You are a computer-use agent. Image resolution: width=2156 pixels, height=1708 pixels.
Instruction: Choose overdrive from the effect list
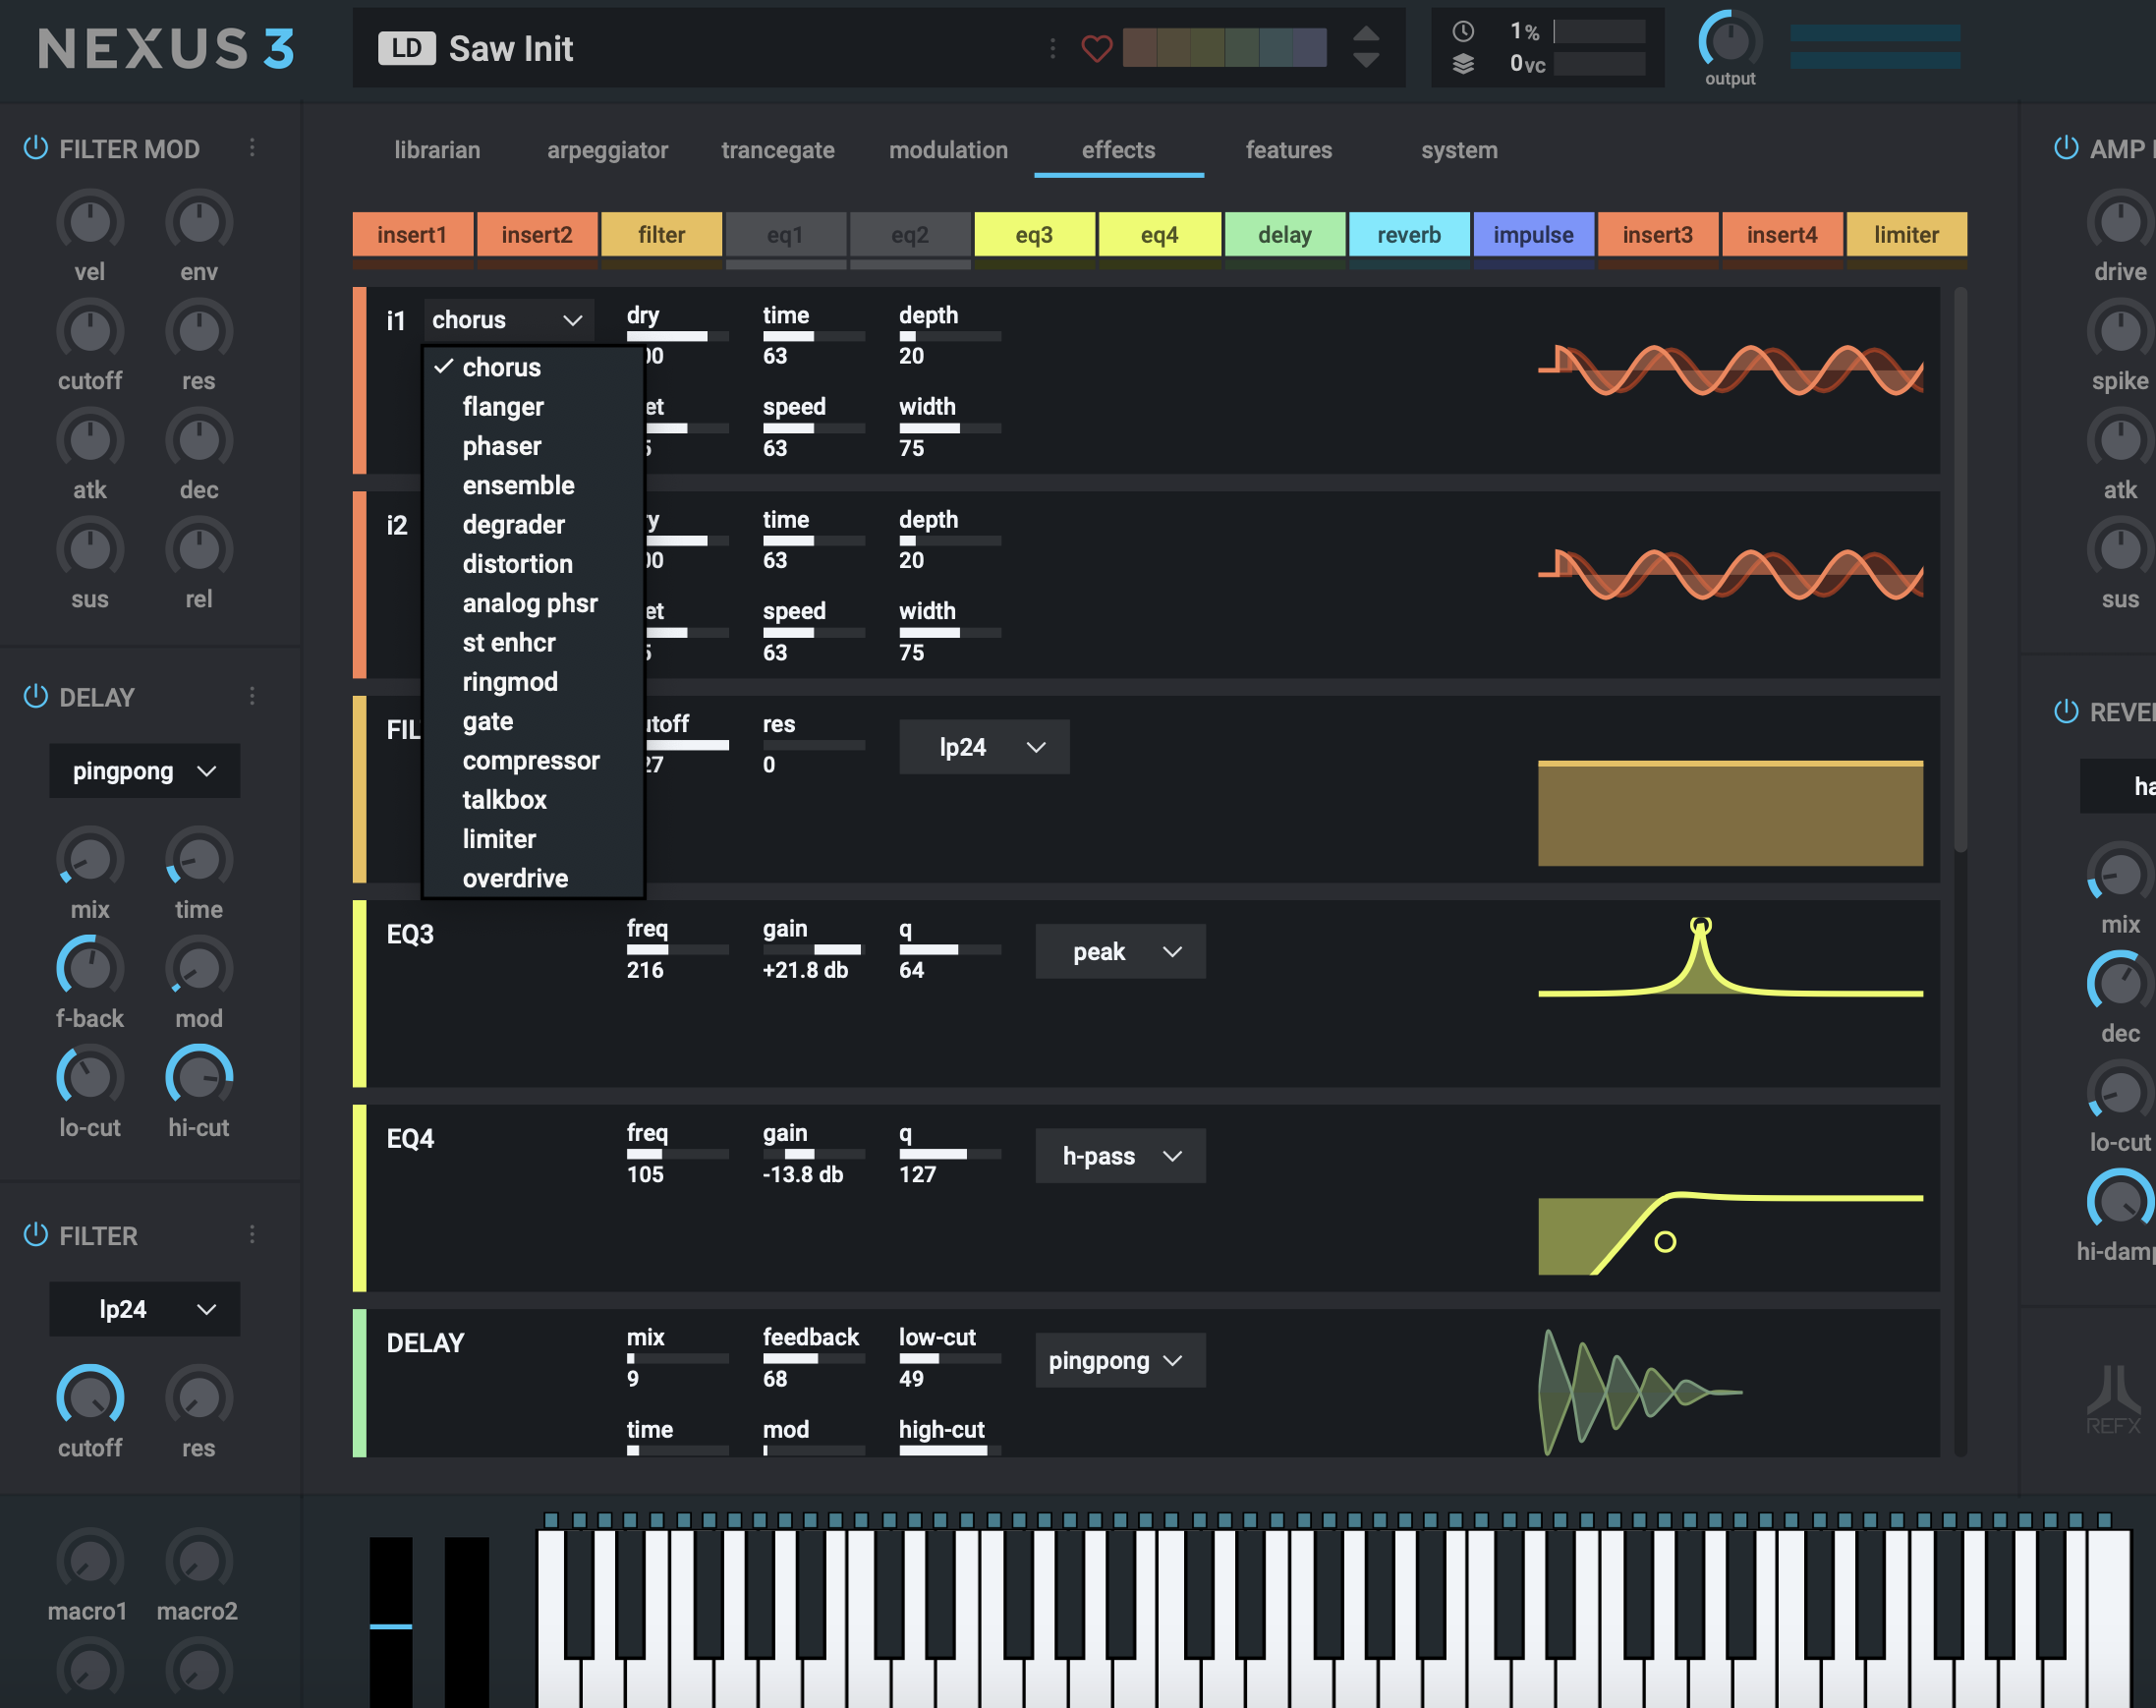pos(533,879)
